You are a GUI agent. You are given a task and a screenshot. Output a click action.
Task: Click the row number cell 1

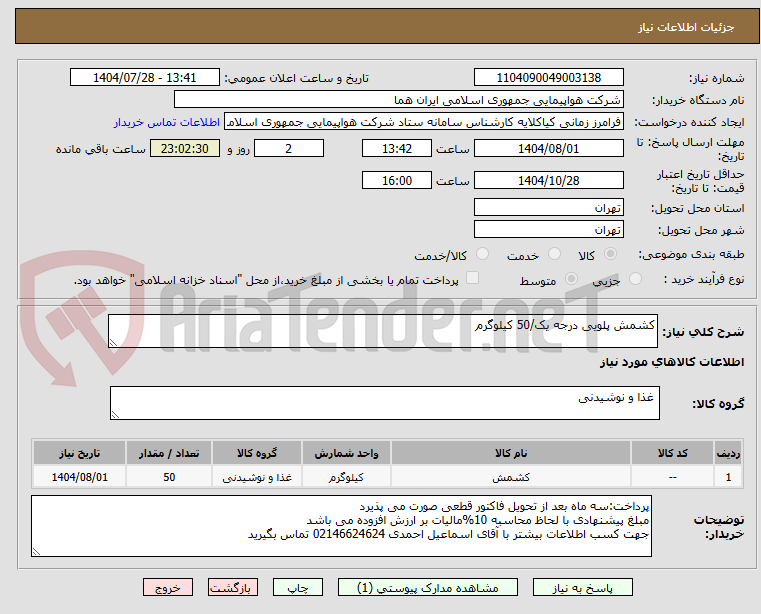tap(728, 477)
